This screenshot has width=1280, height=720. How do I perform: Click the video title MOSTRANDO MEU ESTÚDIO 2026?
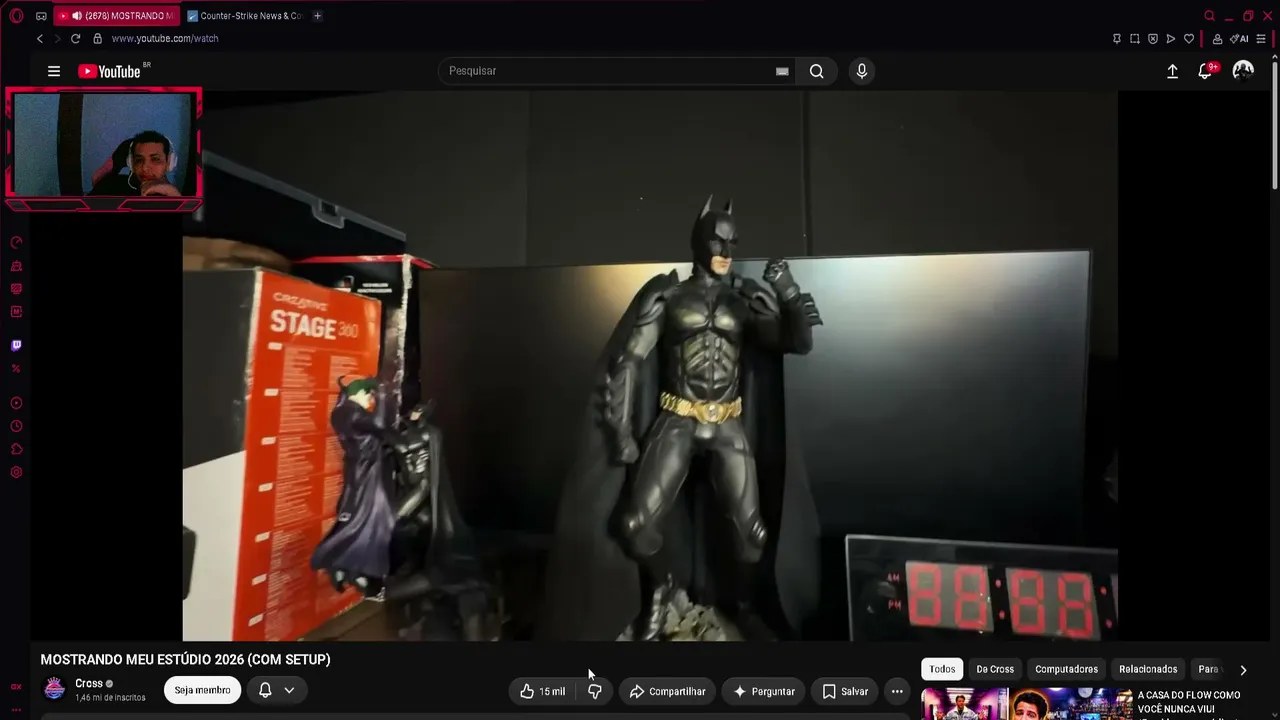185,660
